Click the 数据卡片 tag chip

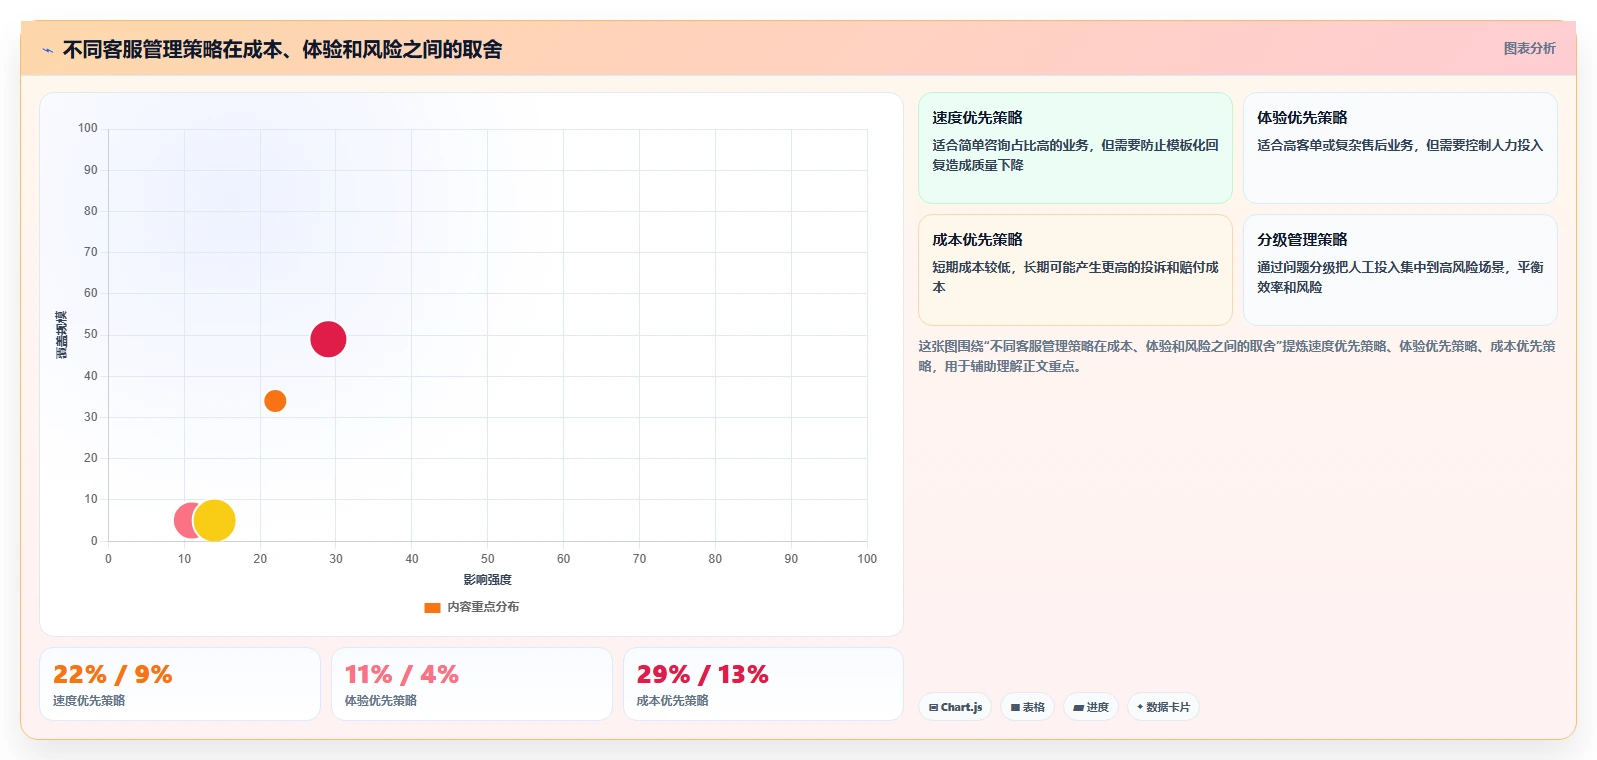pyautogui.click(x=1163, y=707)
